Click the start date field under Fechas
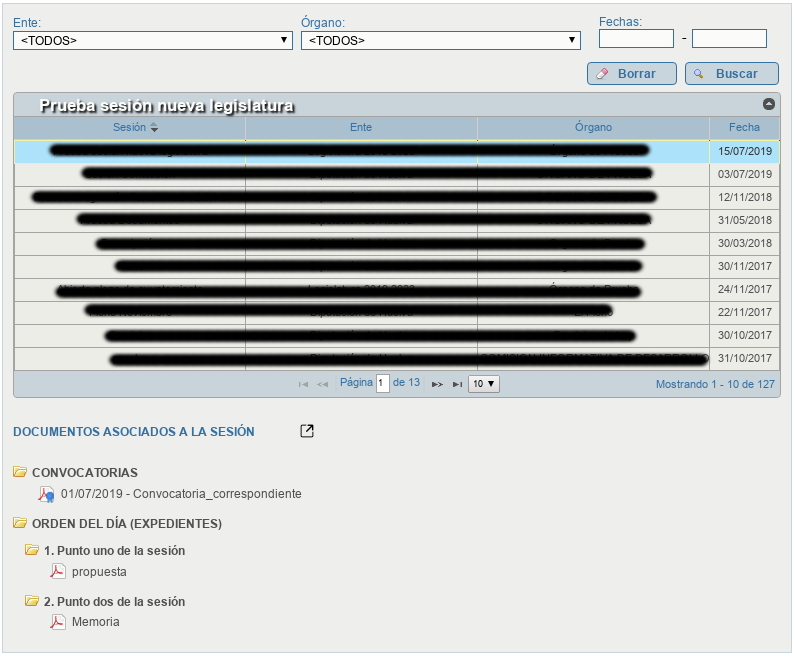Screen dimensions: 795x657 click(x=636, y=39)
